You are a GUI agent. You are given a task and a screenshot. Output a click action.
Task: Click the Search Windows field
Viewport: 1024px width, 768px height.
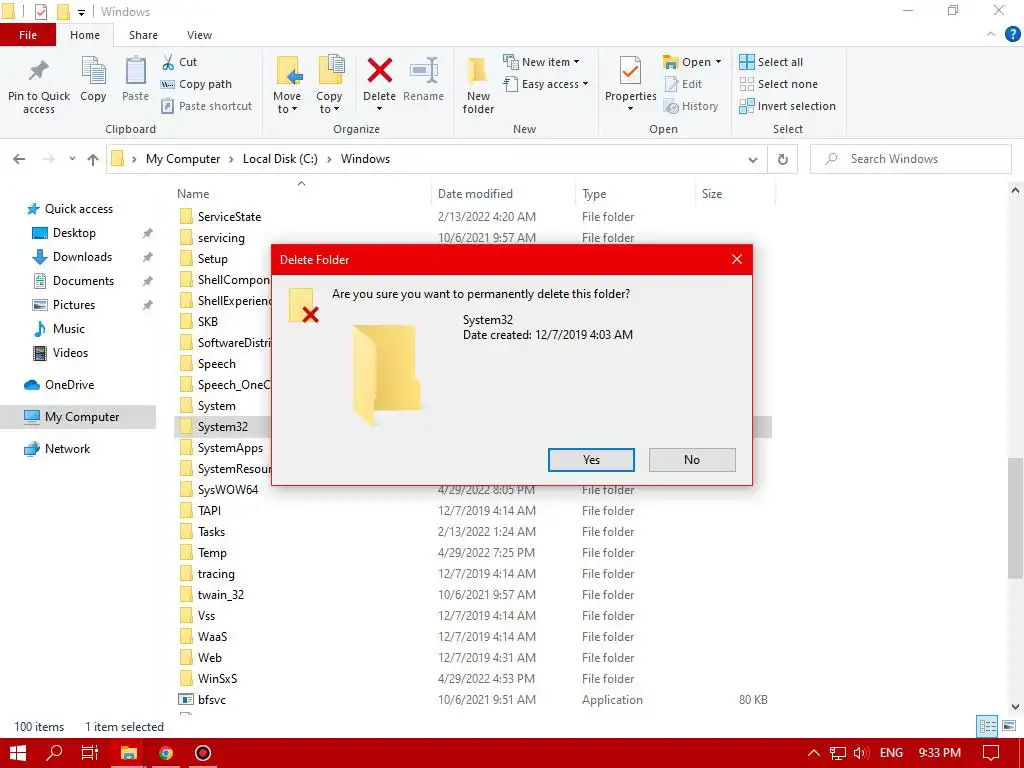(911, 159)
